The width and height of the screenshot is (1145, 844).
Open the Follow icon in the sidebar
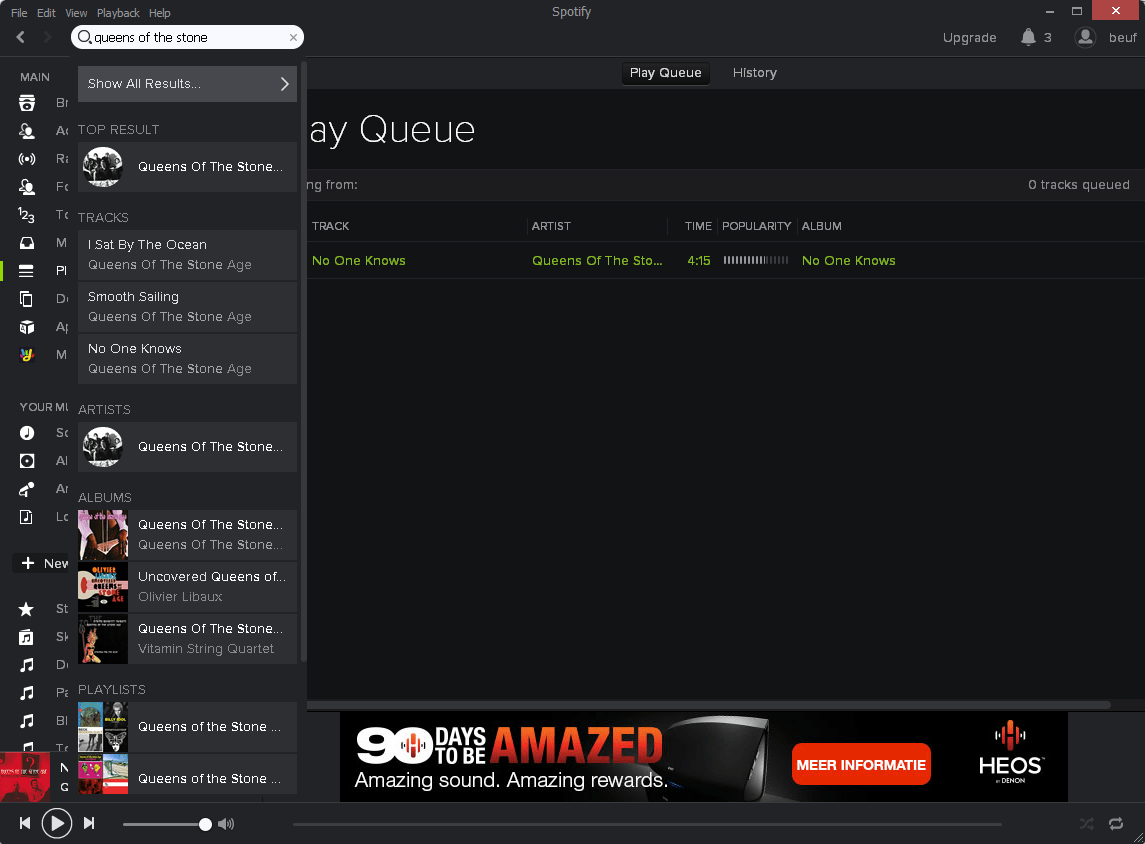tap(27, 187)
